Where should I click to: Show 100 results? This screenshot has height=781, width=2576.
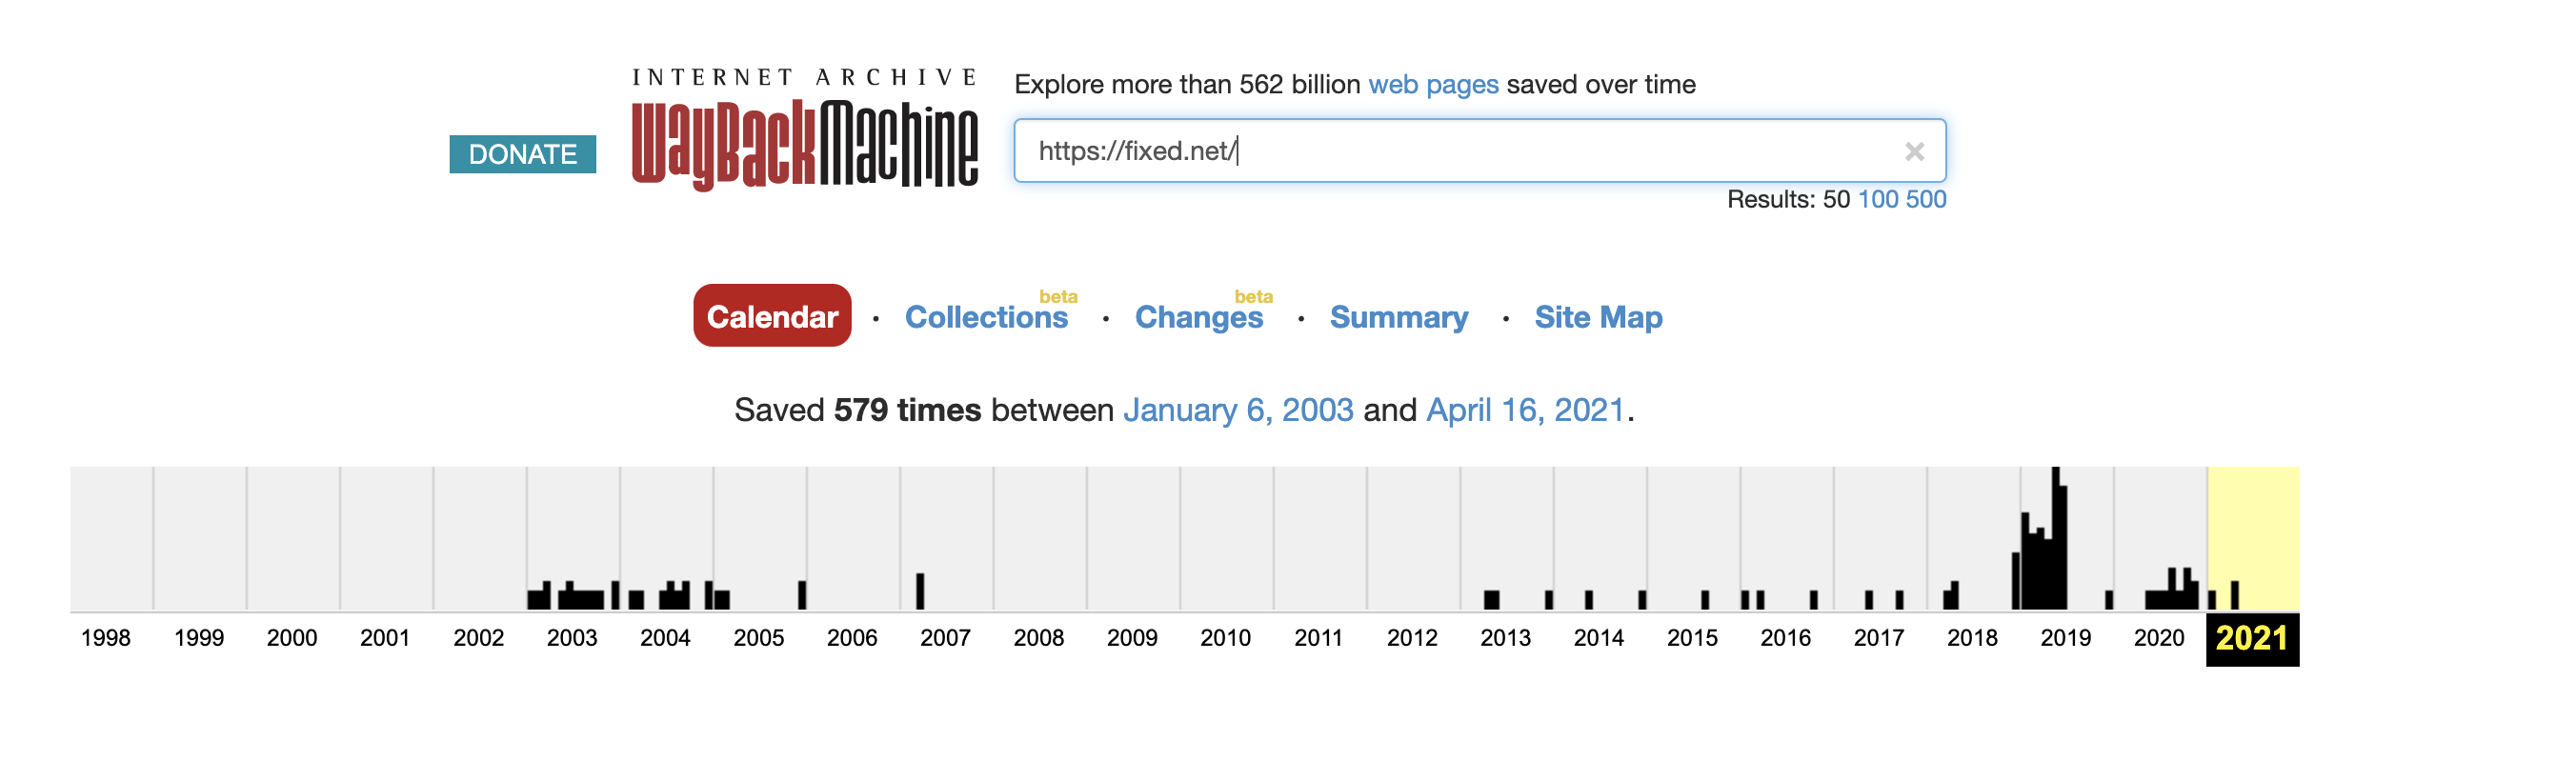pos(1877,199)
